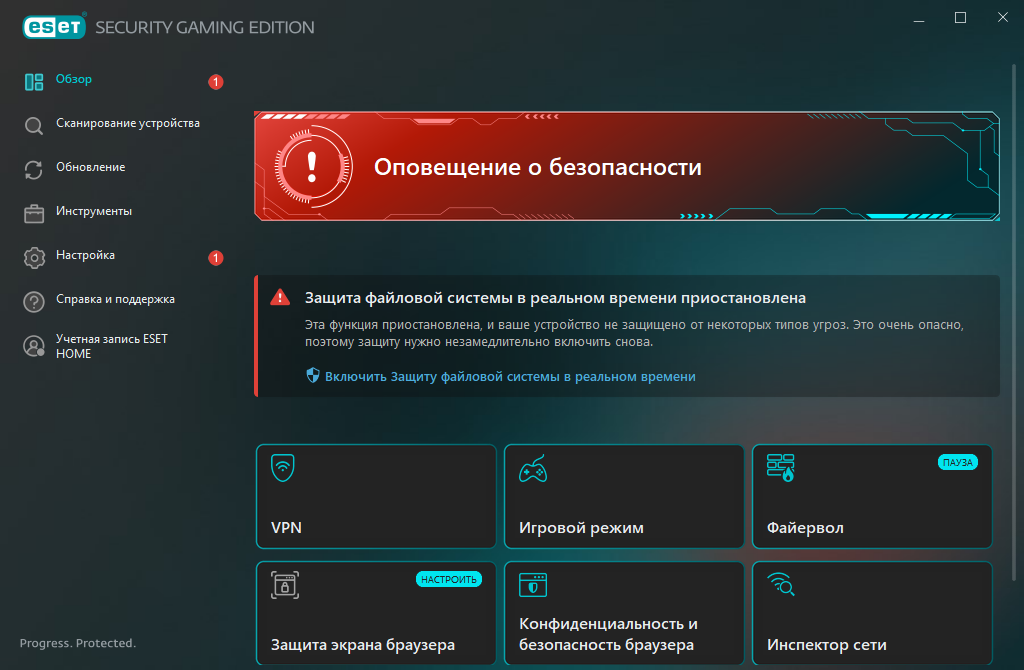Open the Обзор section
This screenshot has height=670, width=1024.
pos(73,79)
